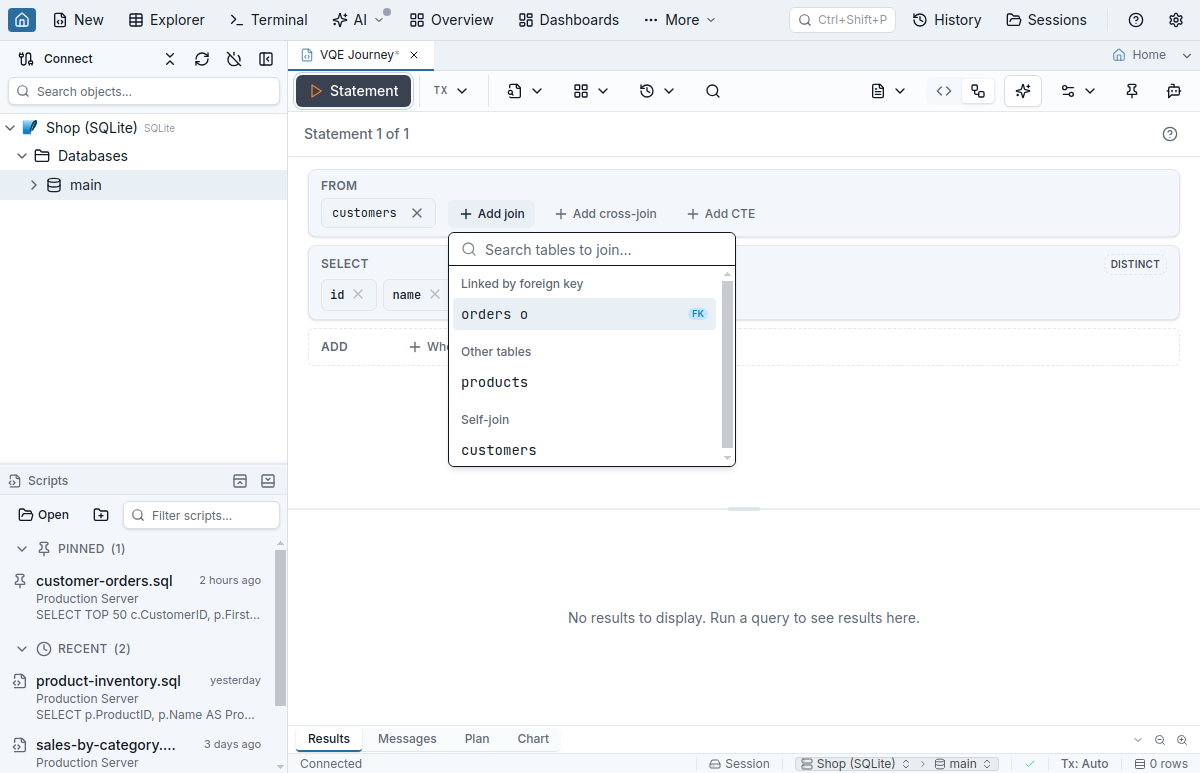1200x773 pixels.
Task: Open the Terminal panel
Action: [x=268, y=20]
